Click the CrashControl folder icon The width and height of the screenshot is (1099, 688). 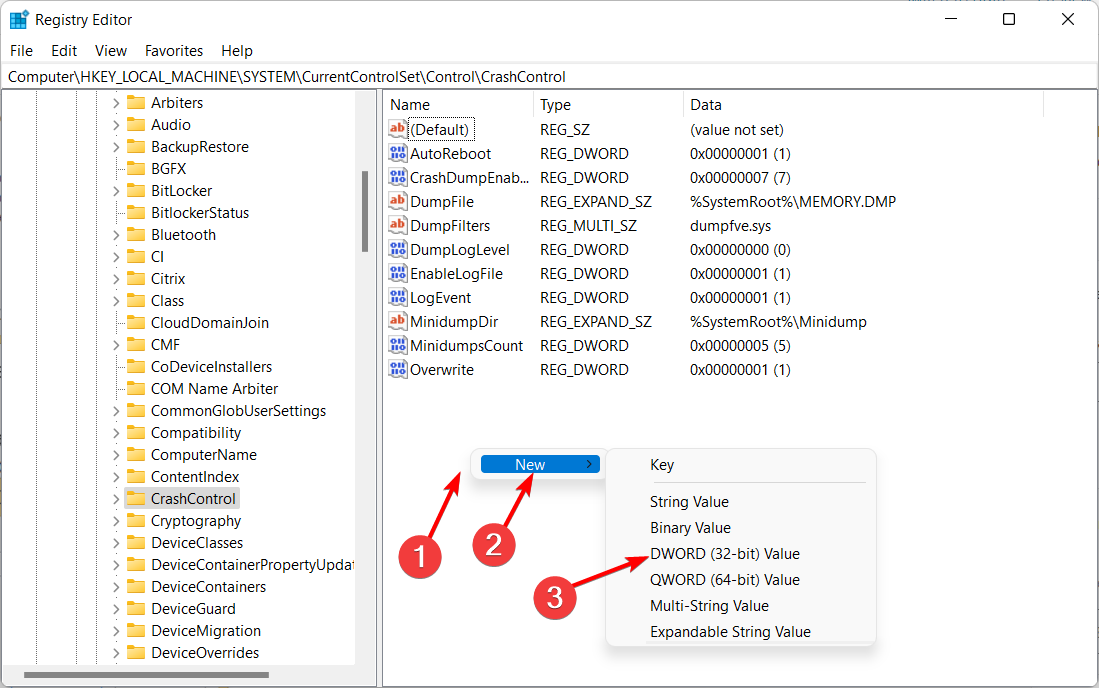(136, 499)
